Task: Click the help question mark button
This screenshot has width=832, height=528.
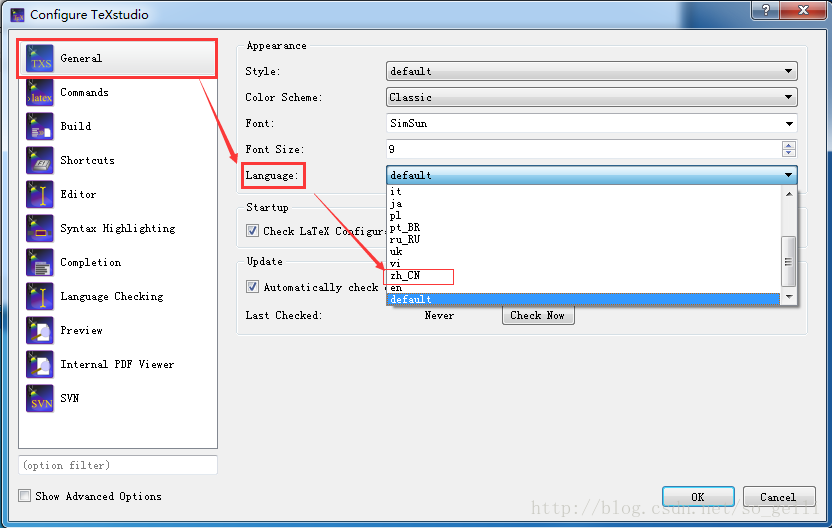Action: (x=766, y=10)
